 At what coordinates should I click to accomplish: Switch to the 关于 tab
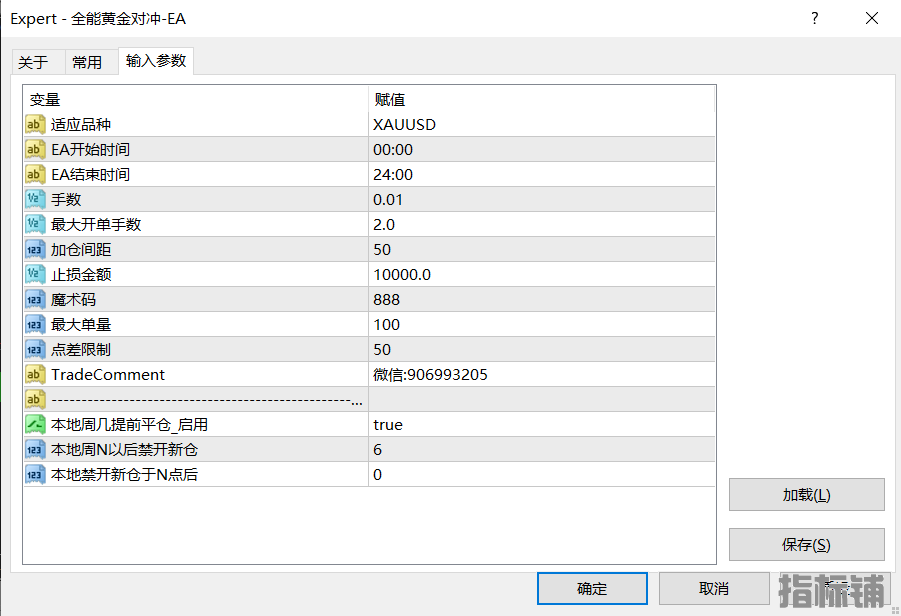click(x=33, y=62)
